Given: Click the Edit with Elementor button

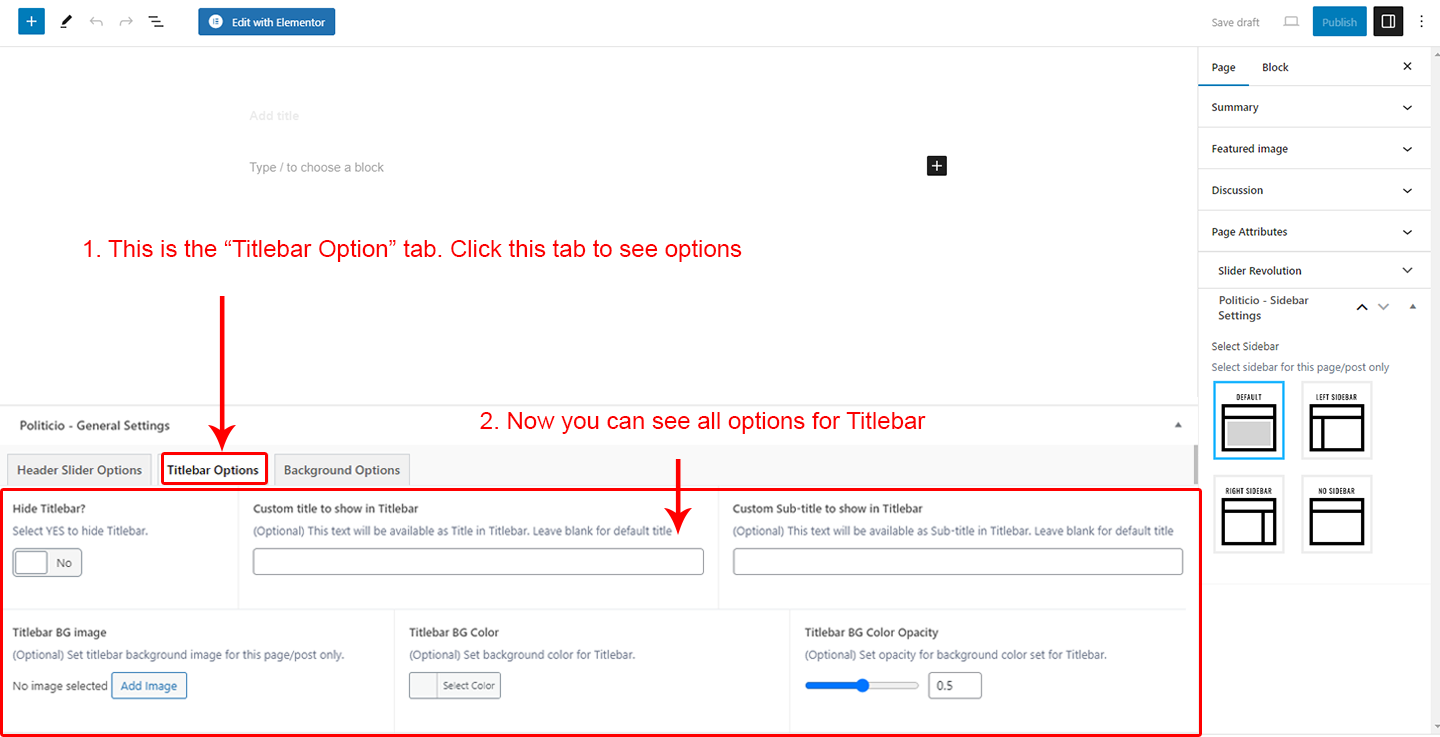Looking at the screenshot, I should (266, 22).
